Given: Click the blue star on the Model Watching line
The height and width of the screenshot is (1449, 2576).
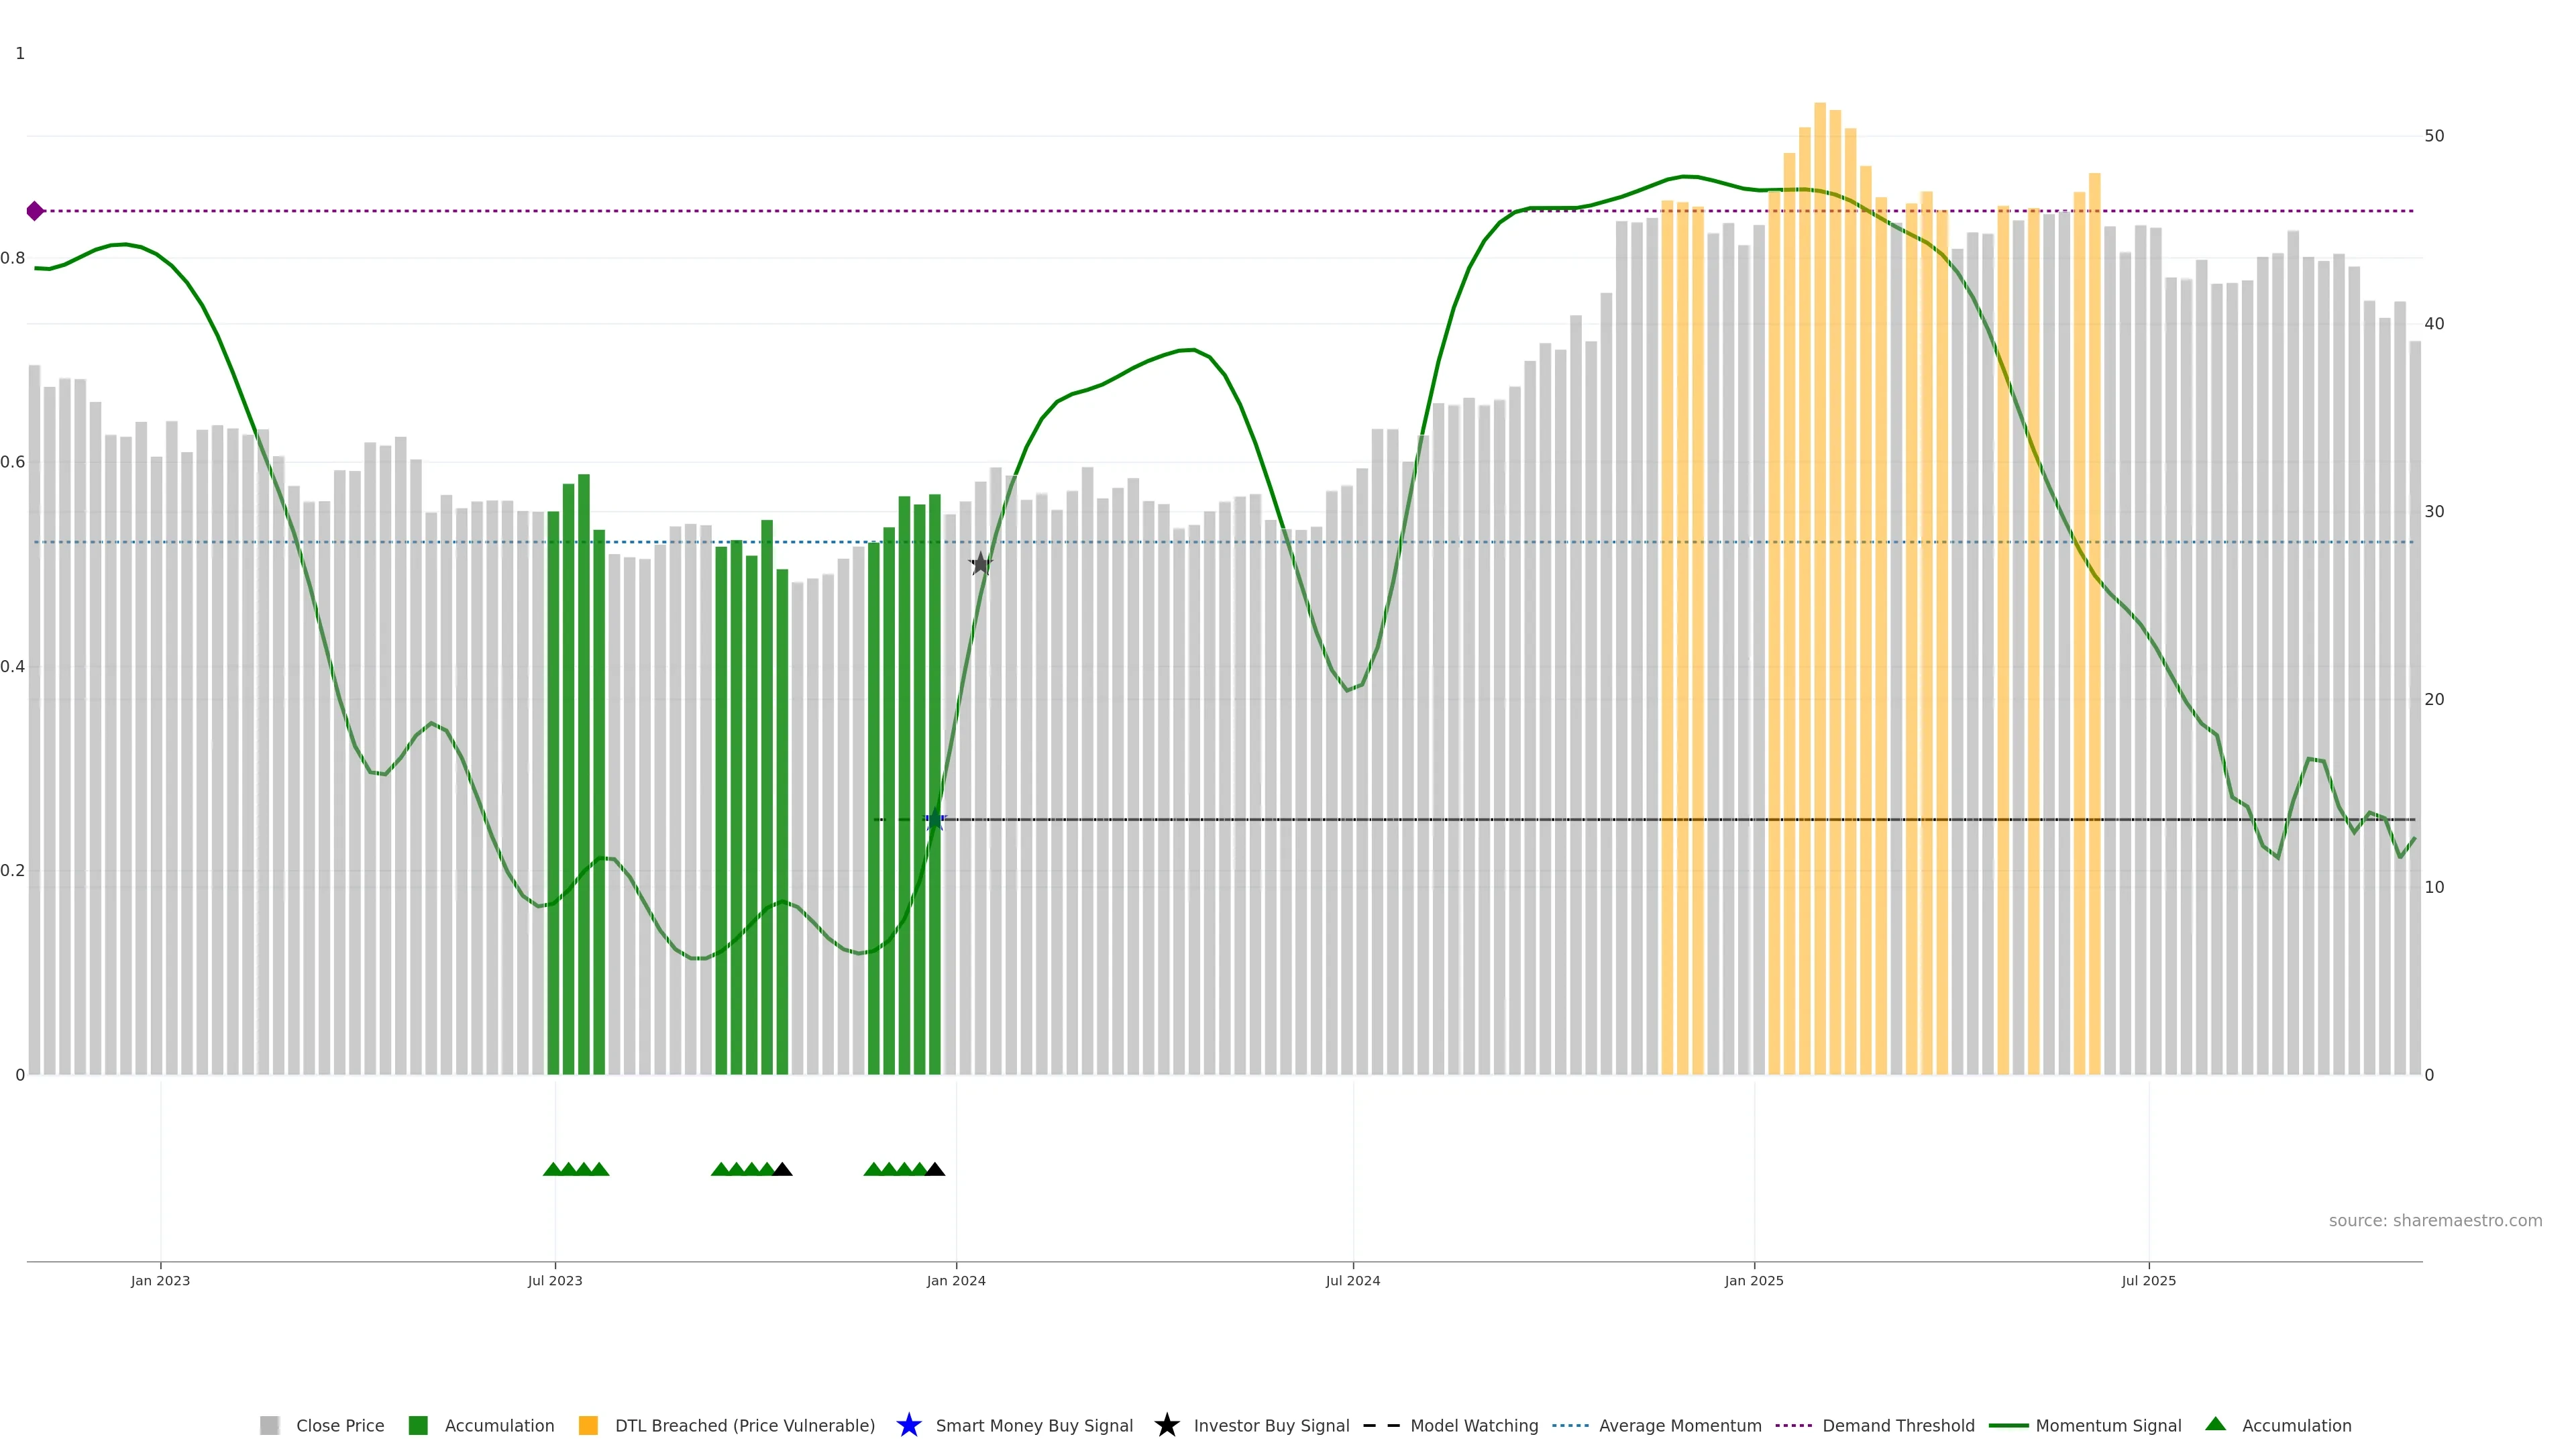Looking at the screenshot, I should point(935,820).
